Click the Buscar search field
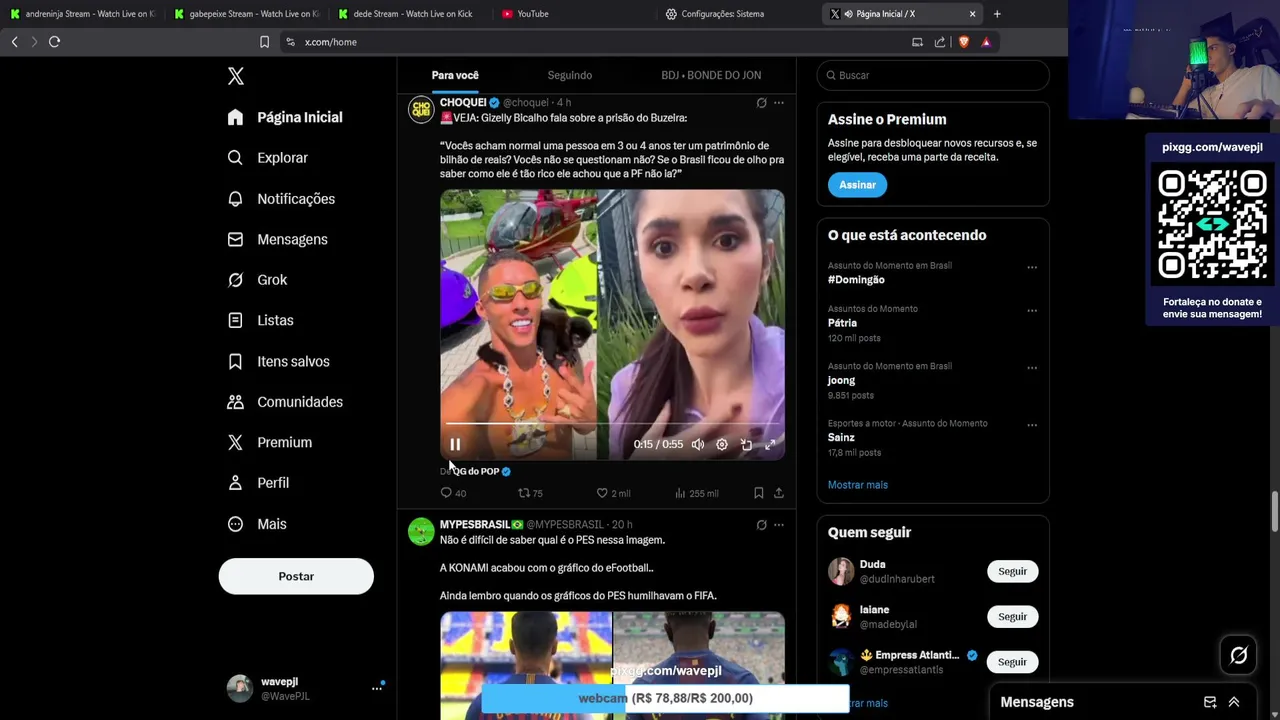The image size is (1280, 720). pyautogui.click(x=933, y=75)
